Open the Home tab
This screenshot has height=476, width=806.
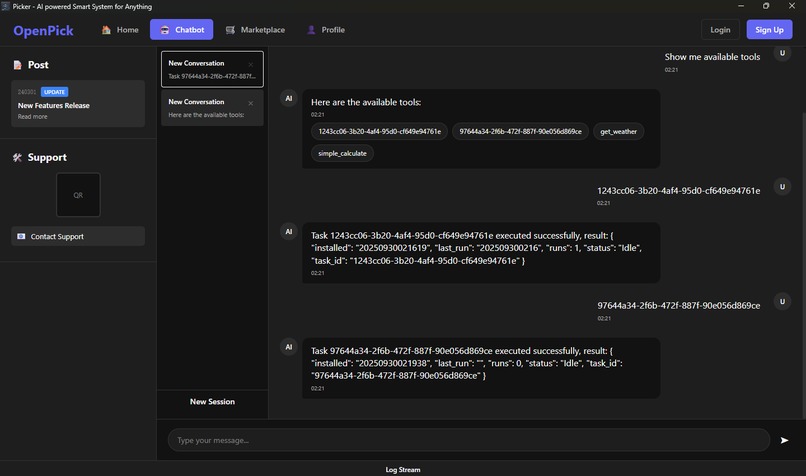[120, 30]
